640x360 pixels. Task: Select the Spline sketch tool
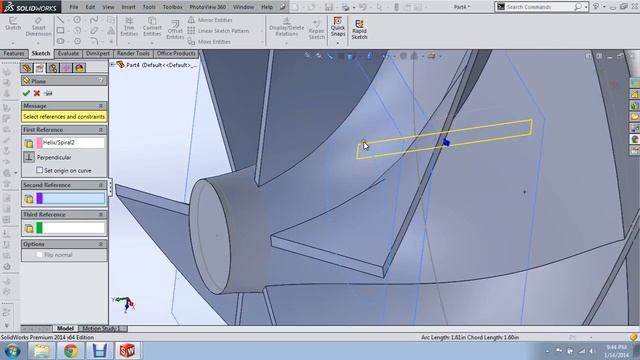pos(94,20)
